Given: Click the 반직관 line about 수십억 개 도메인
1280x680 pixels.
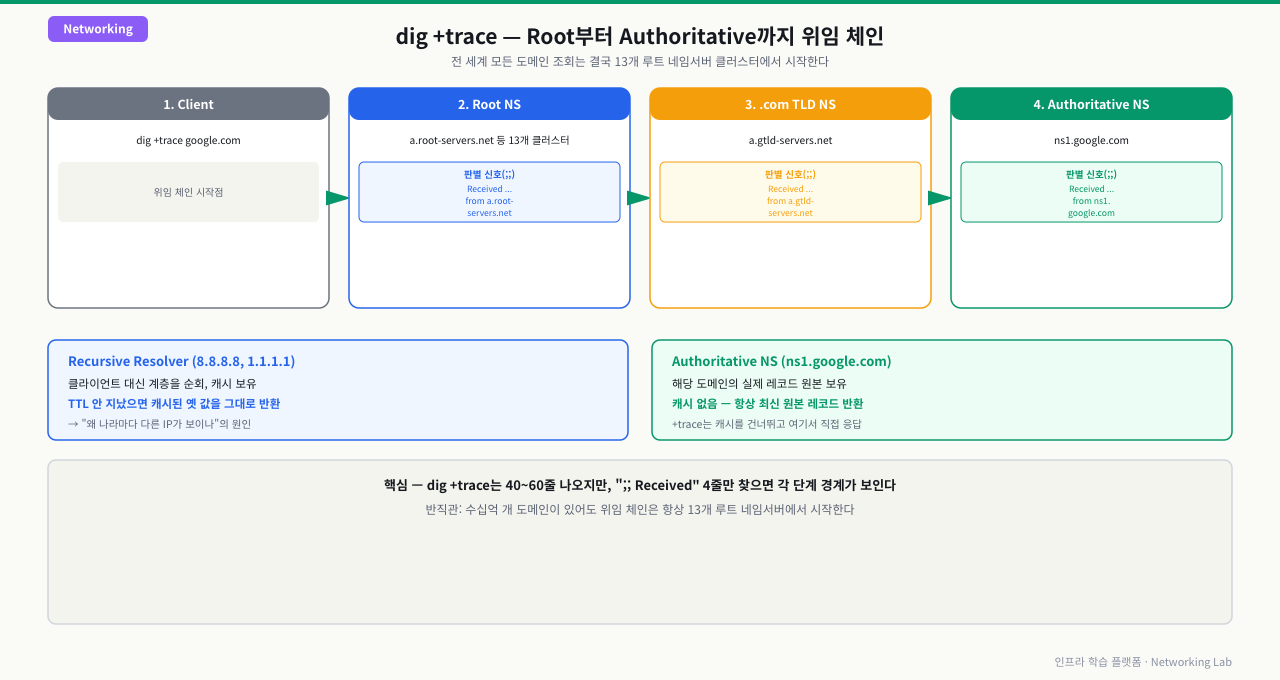Looking at the screenshot, I should [640, 510].
